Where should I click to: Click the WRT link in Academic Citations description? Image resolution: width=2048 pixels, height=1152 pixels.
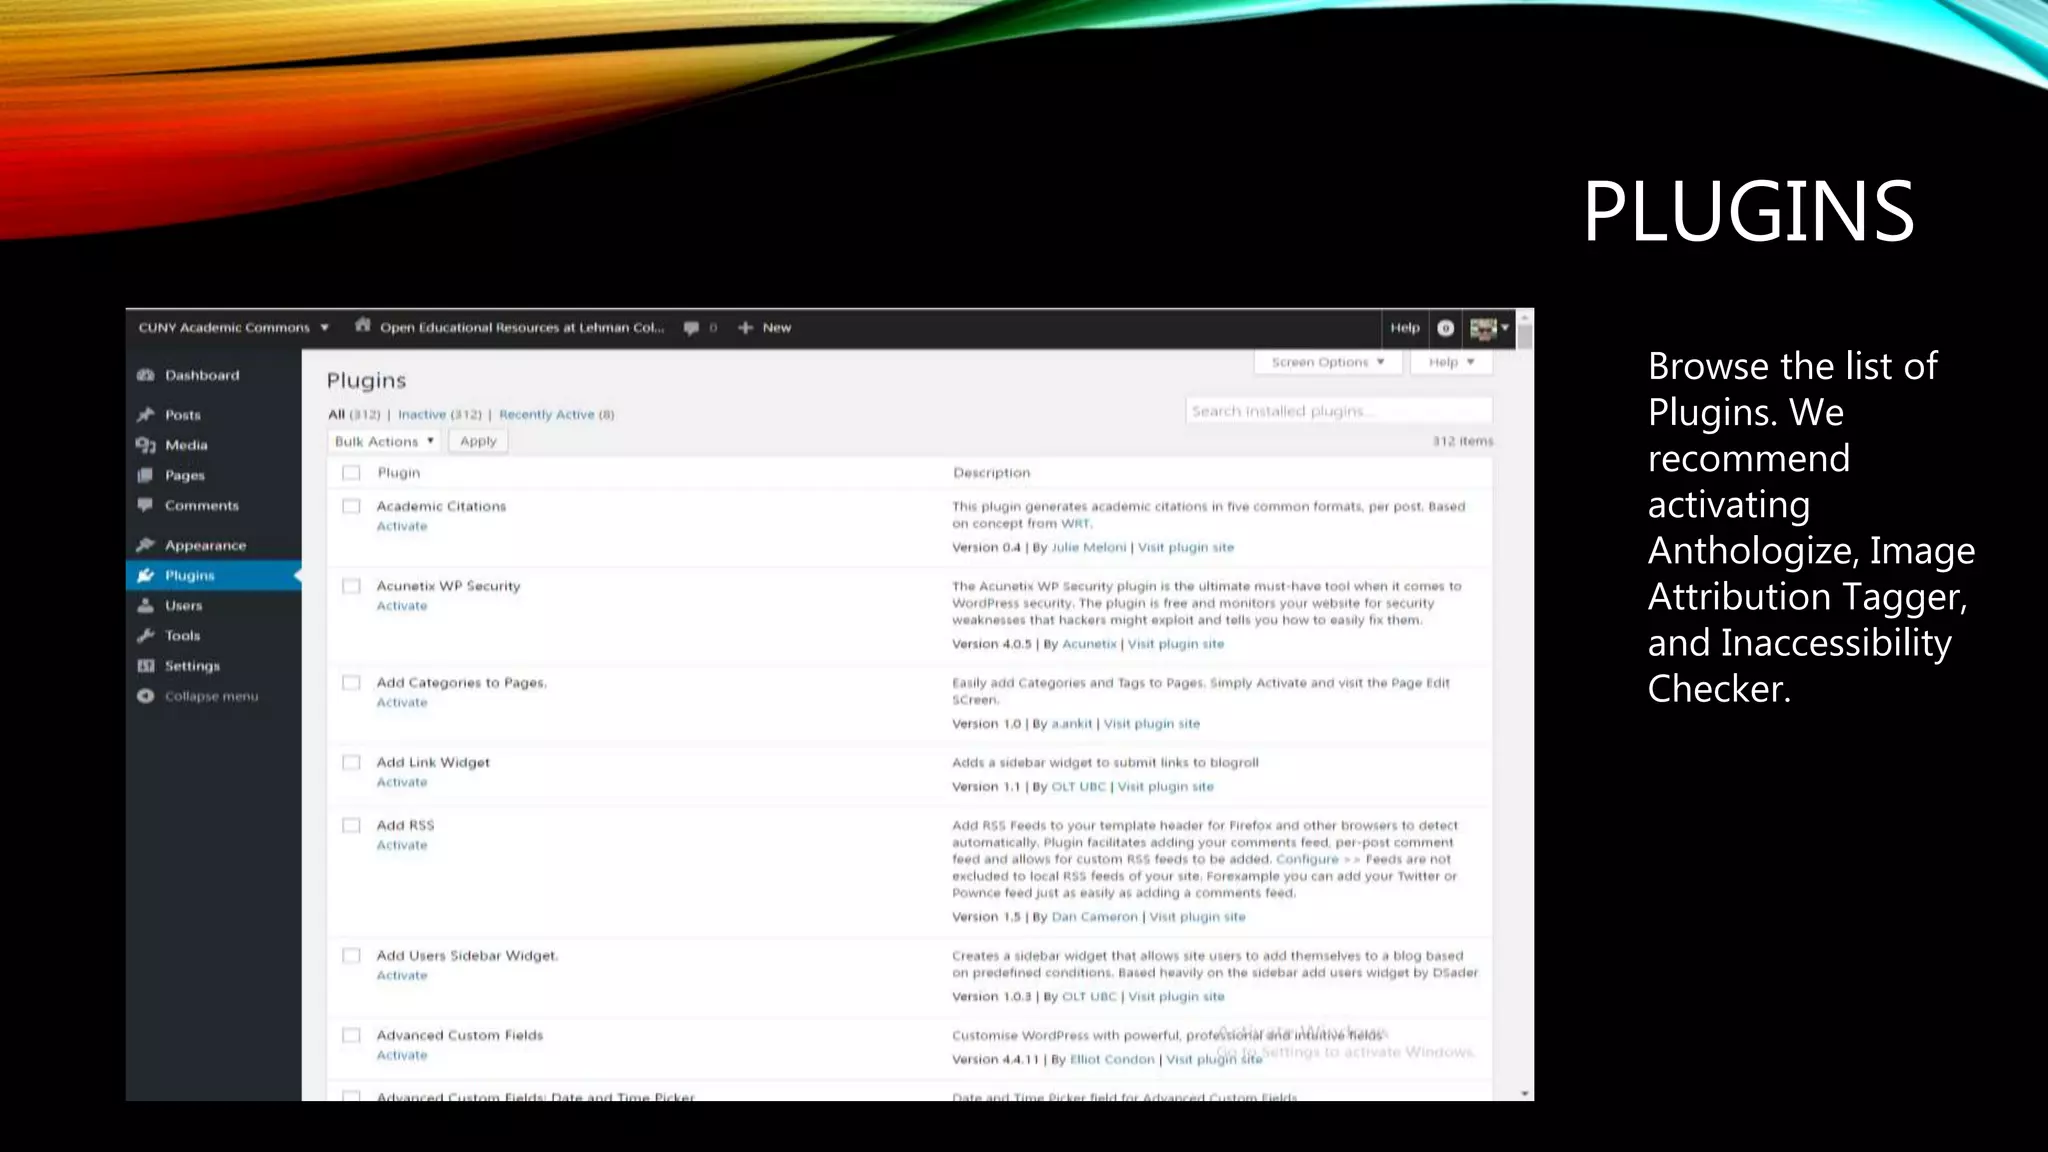pos(1076,523)
